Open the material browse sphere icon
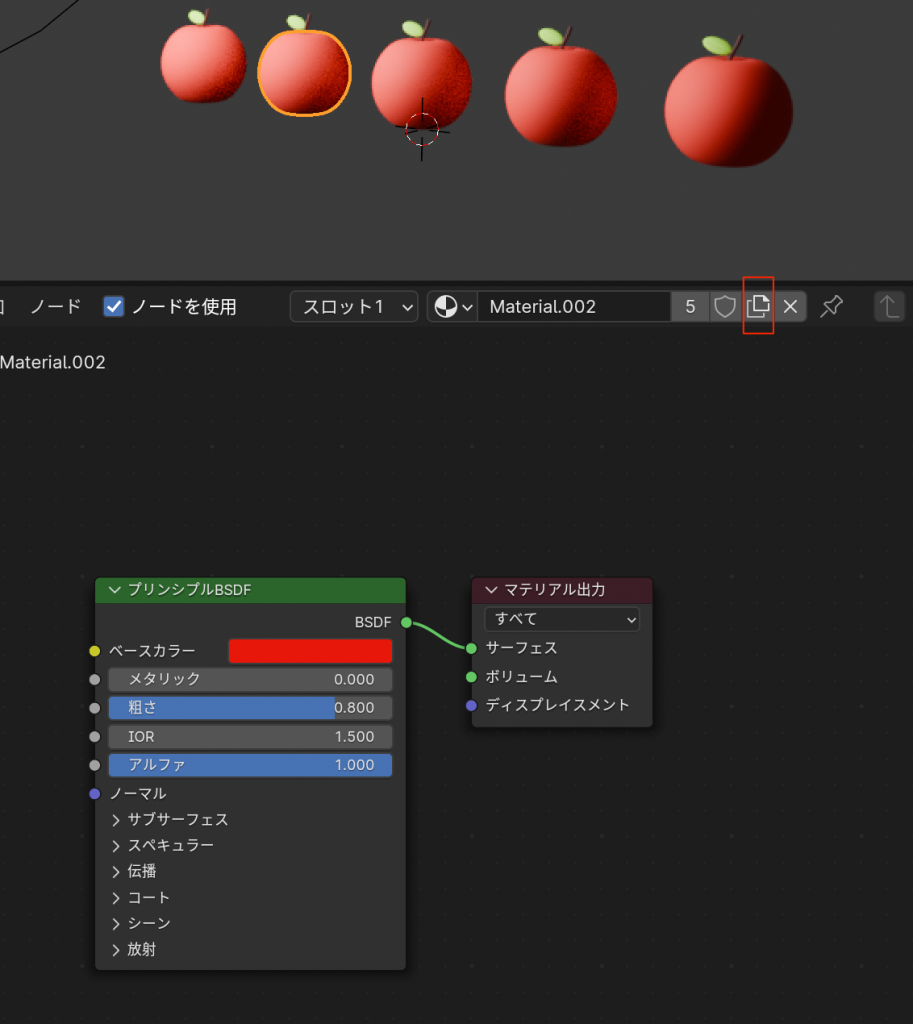This screenshot has width=913, height=1024. click(x=452, y=307)
